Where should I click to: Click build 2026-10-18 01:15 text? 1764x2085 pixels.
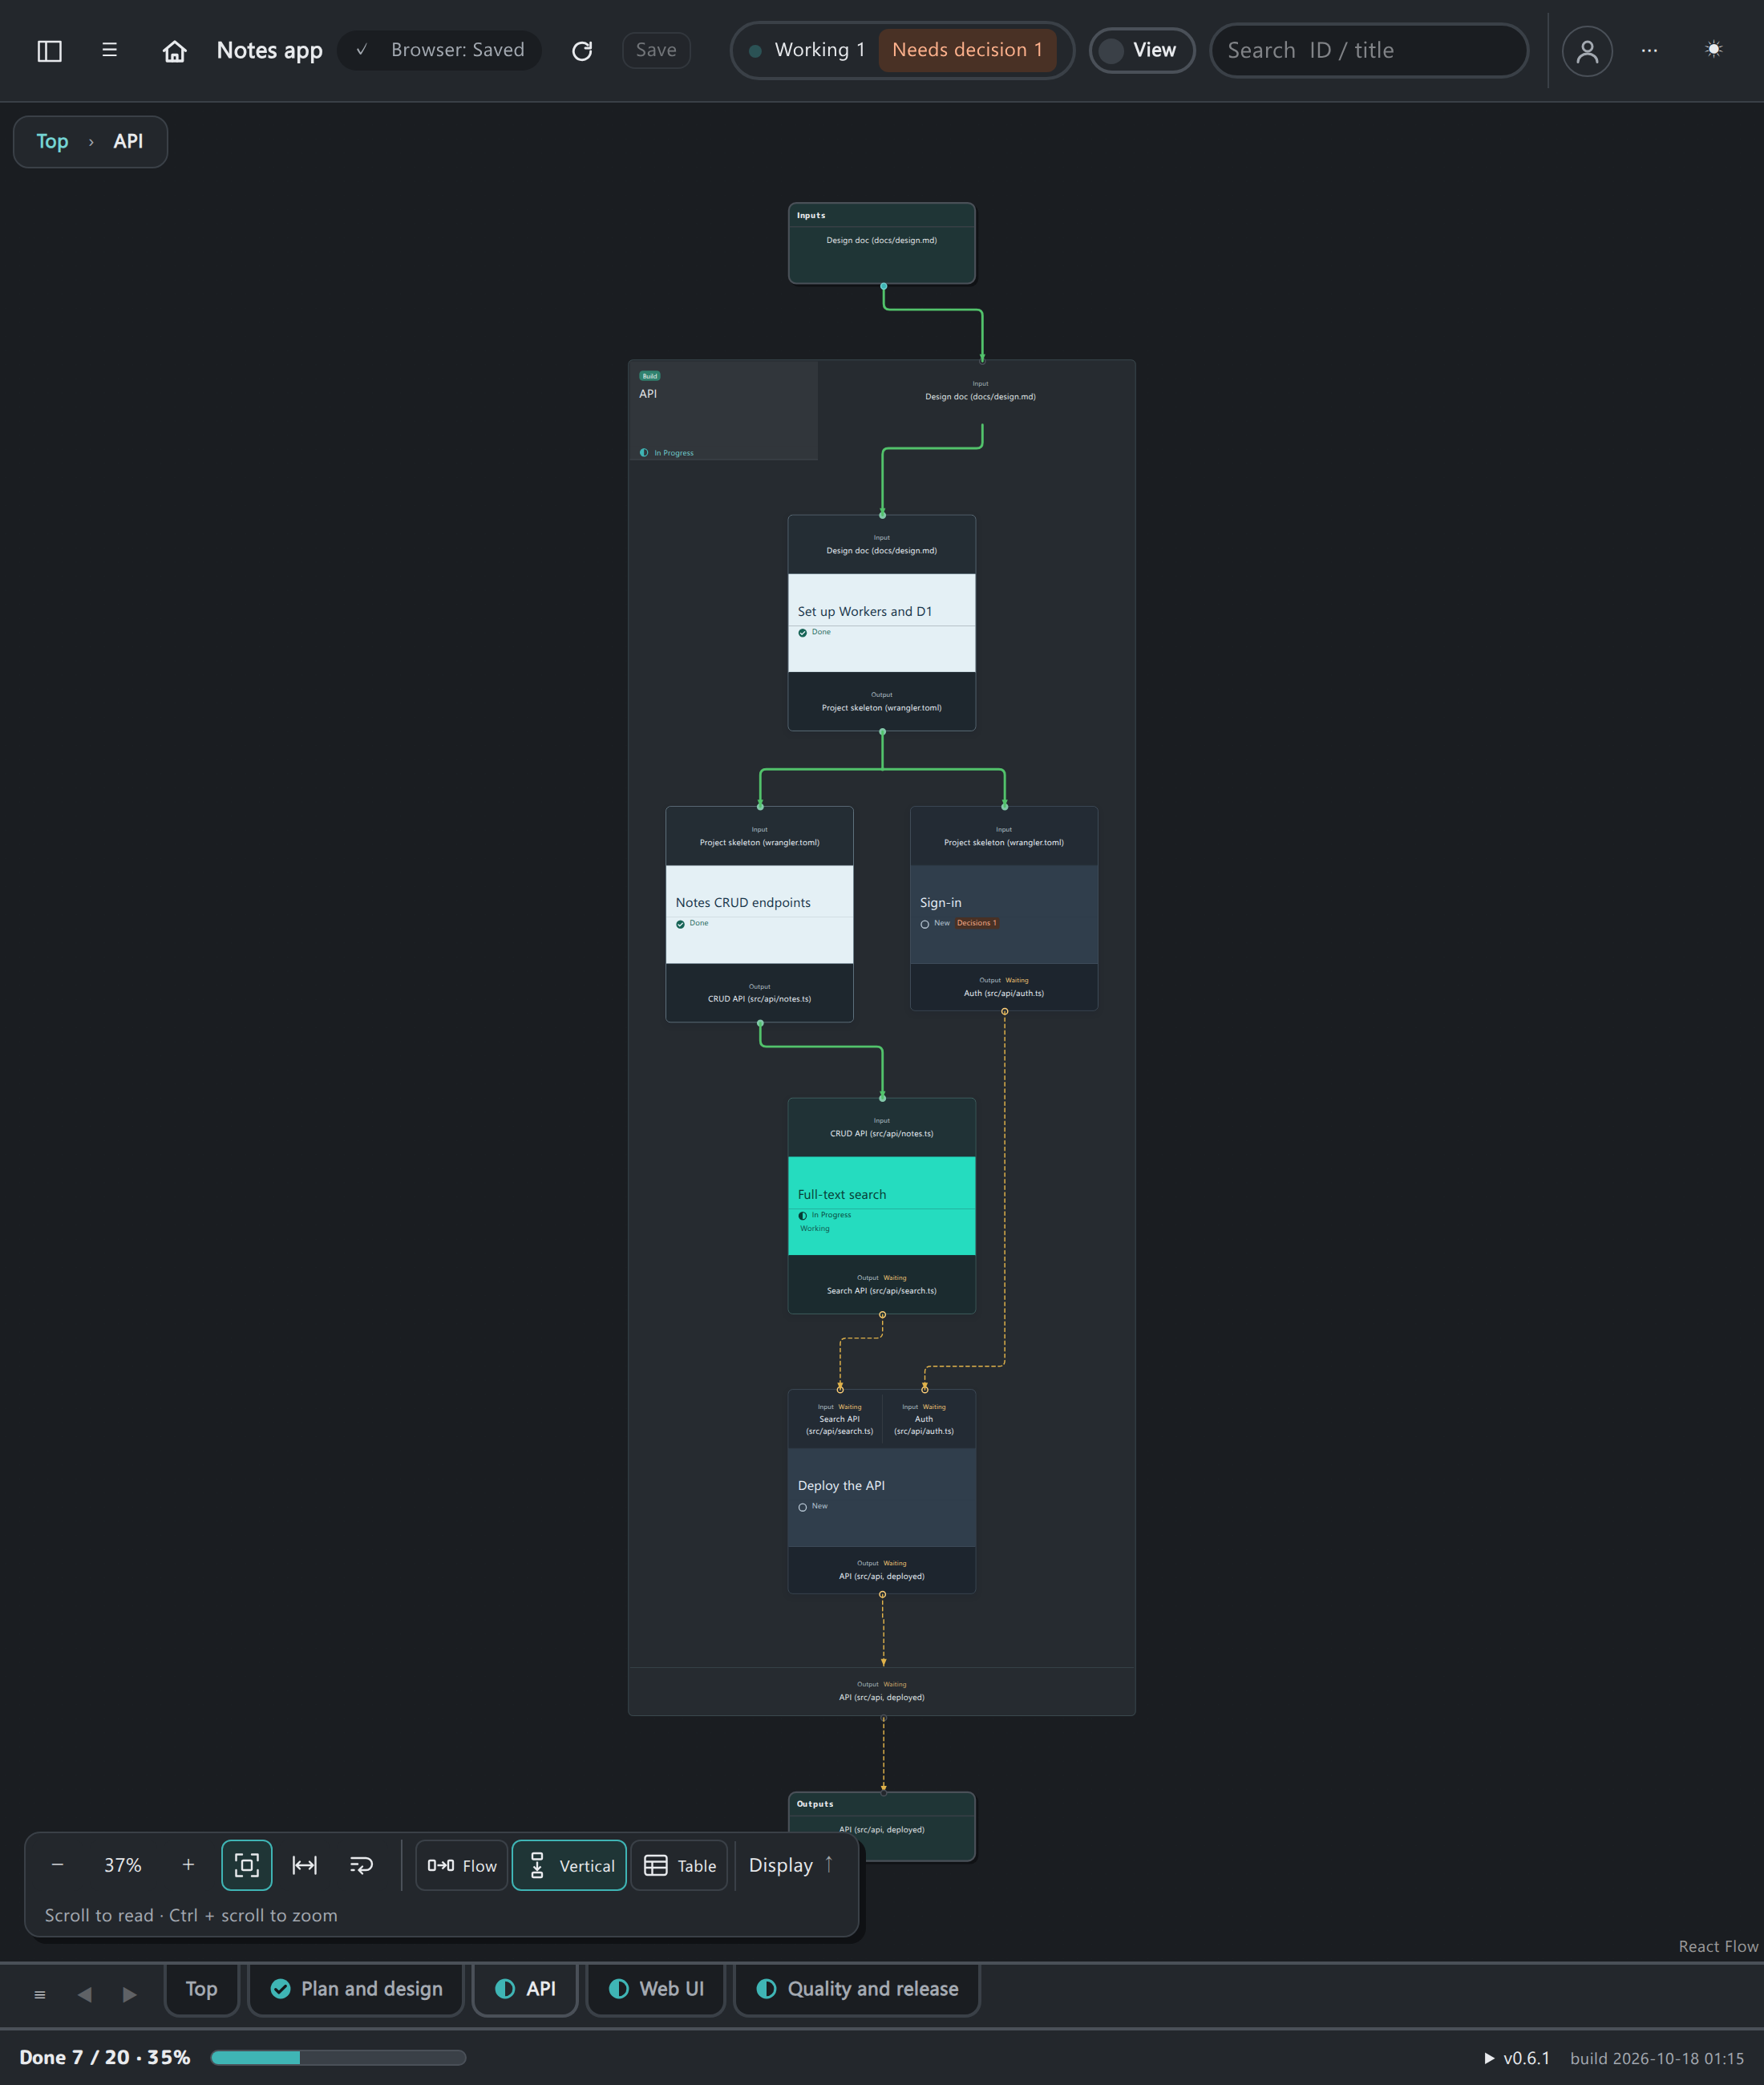tap(1656, 2058)
